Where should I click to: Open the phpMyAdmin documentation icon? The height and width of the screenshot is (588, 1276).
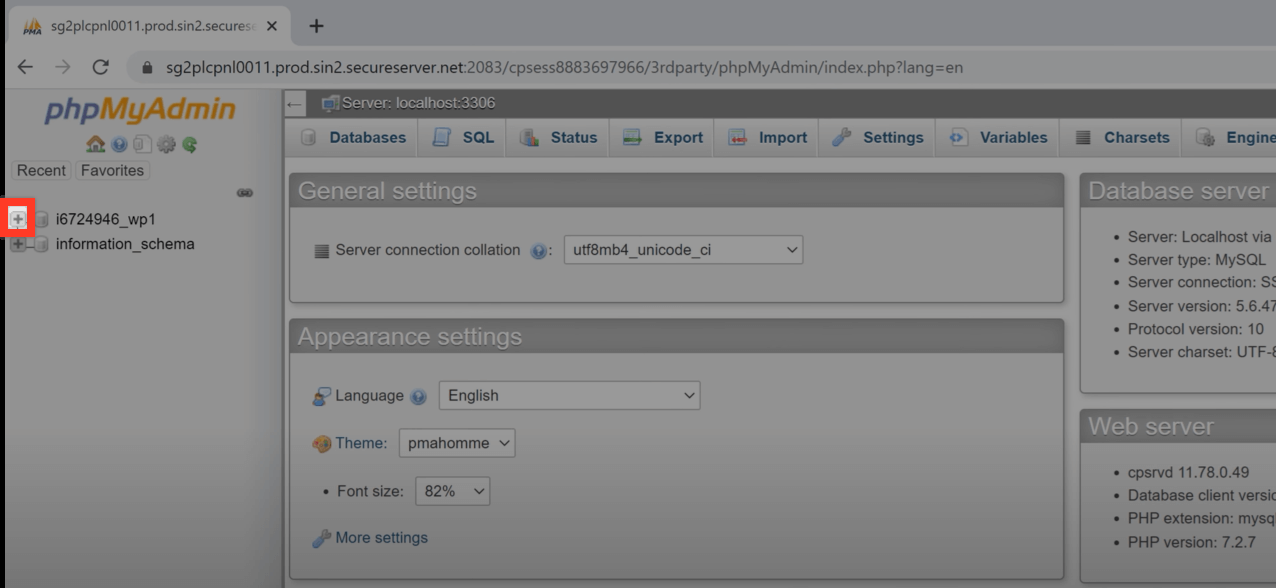click(x=142, y=144)
